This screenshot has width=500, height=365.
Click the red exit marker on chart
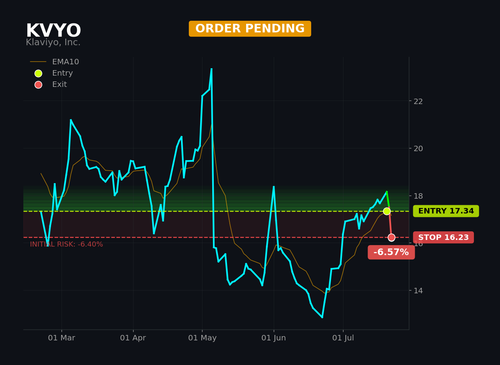point(392,237)
